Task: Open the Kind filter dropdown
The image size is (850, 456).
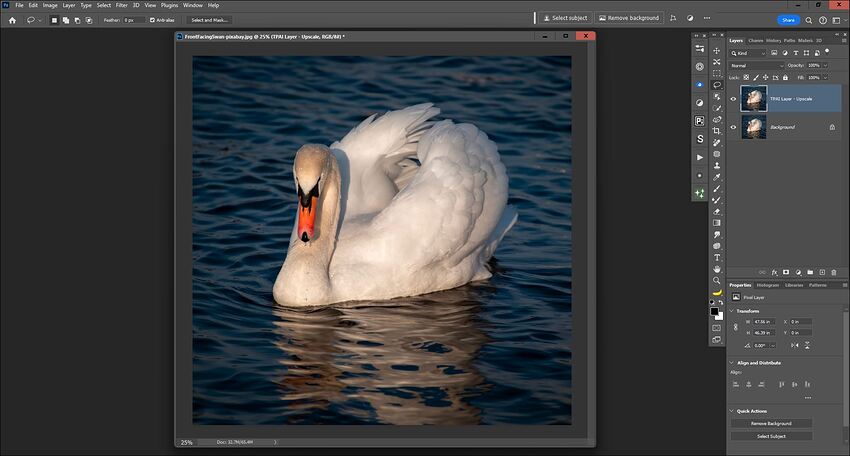Action: coord(749,53)
